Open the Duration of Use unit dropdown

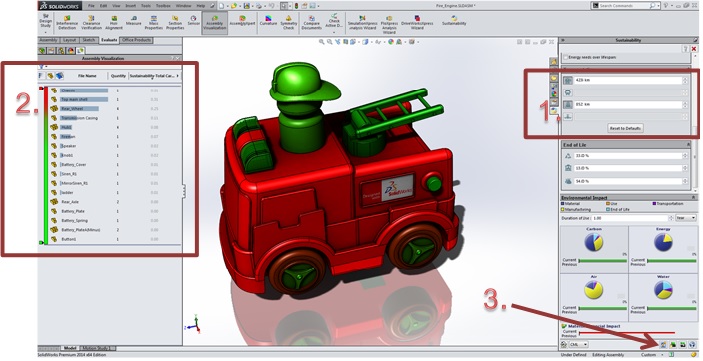686,218
